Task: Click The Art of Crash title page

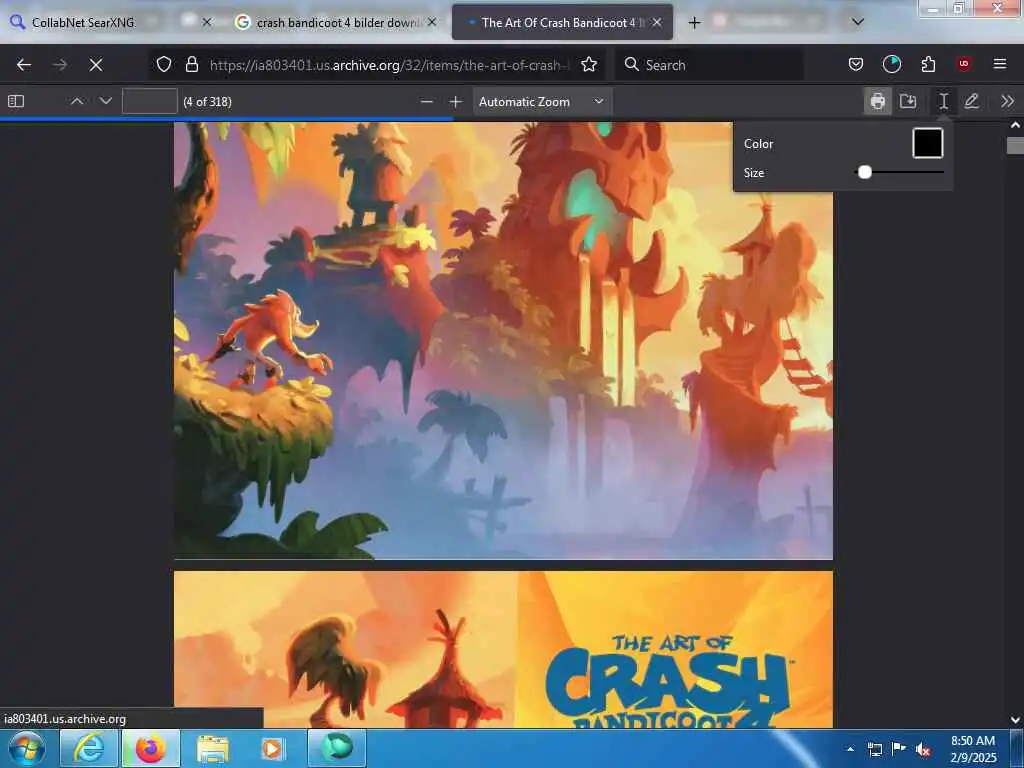Action: [x=503, y=649]
